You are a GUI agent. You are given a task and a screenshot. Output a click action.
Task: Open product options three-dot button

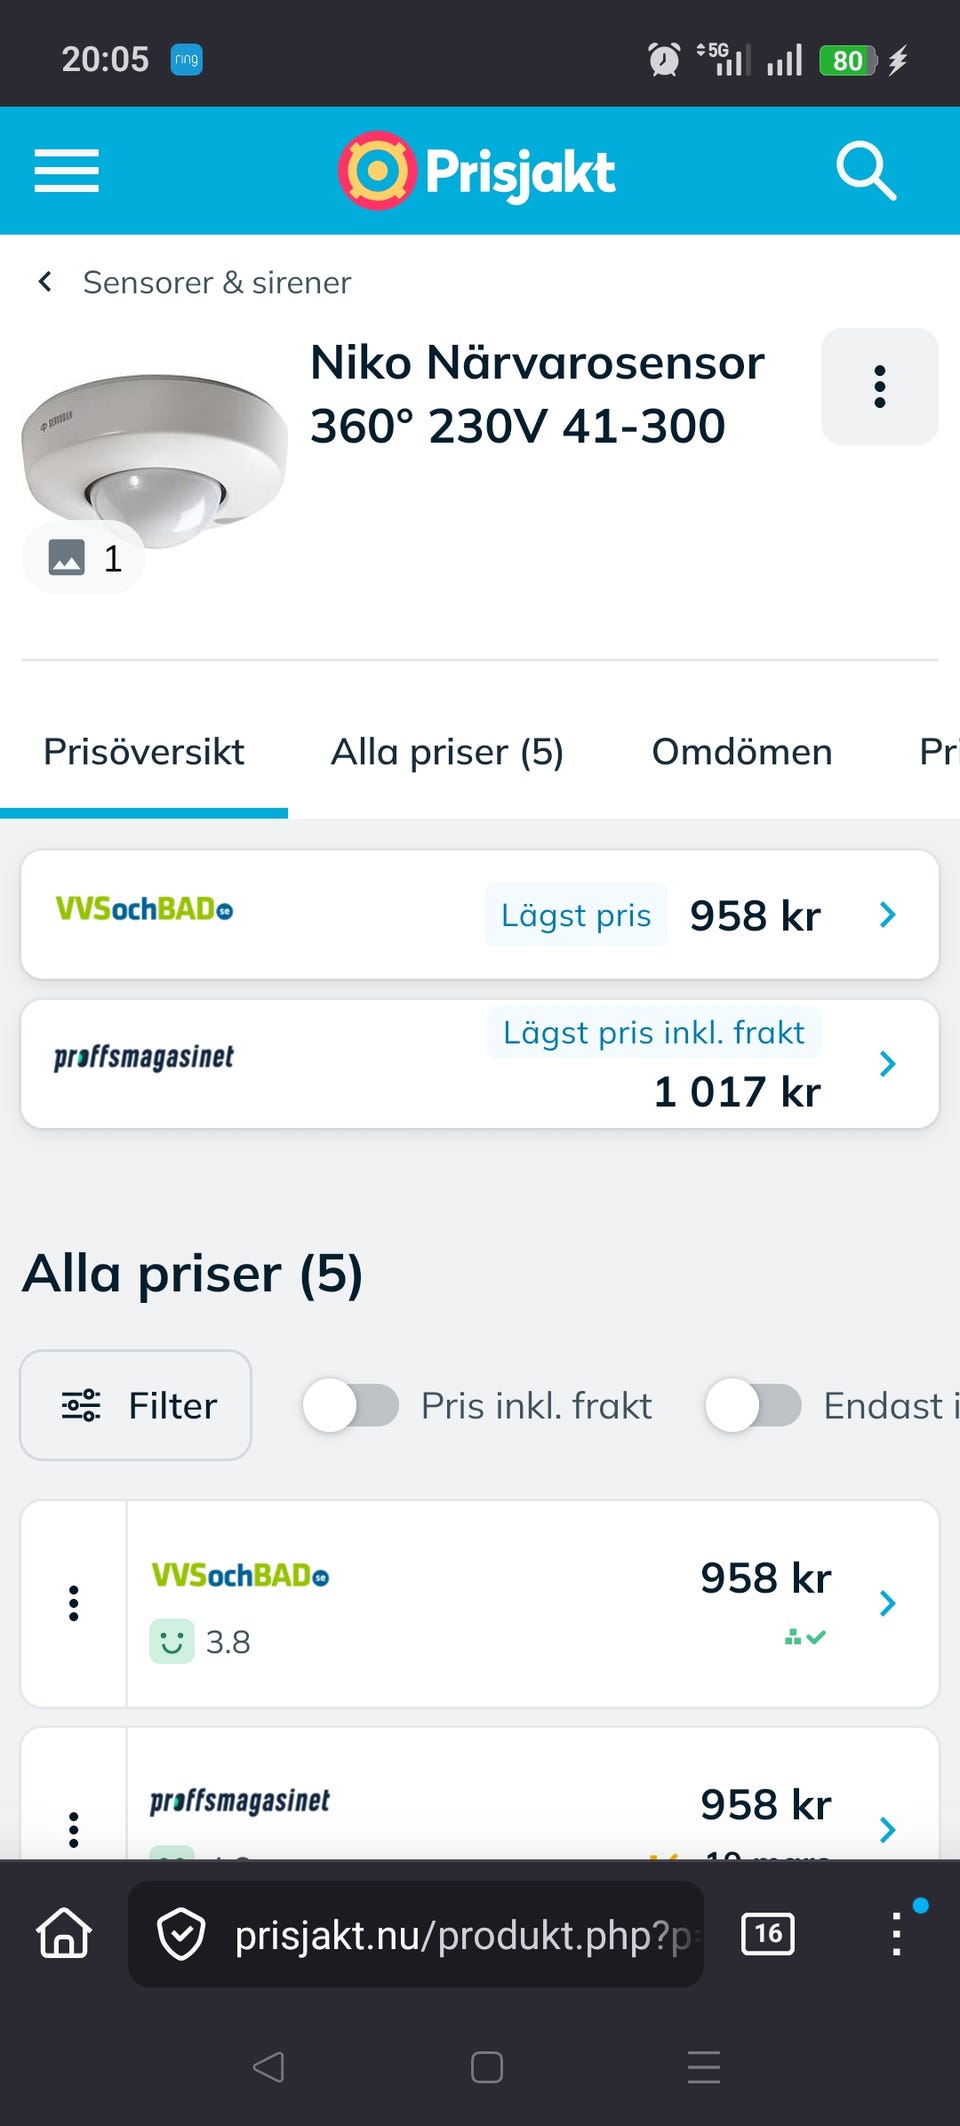(879, 386)
